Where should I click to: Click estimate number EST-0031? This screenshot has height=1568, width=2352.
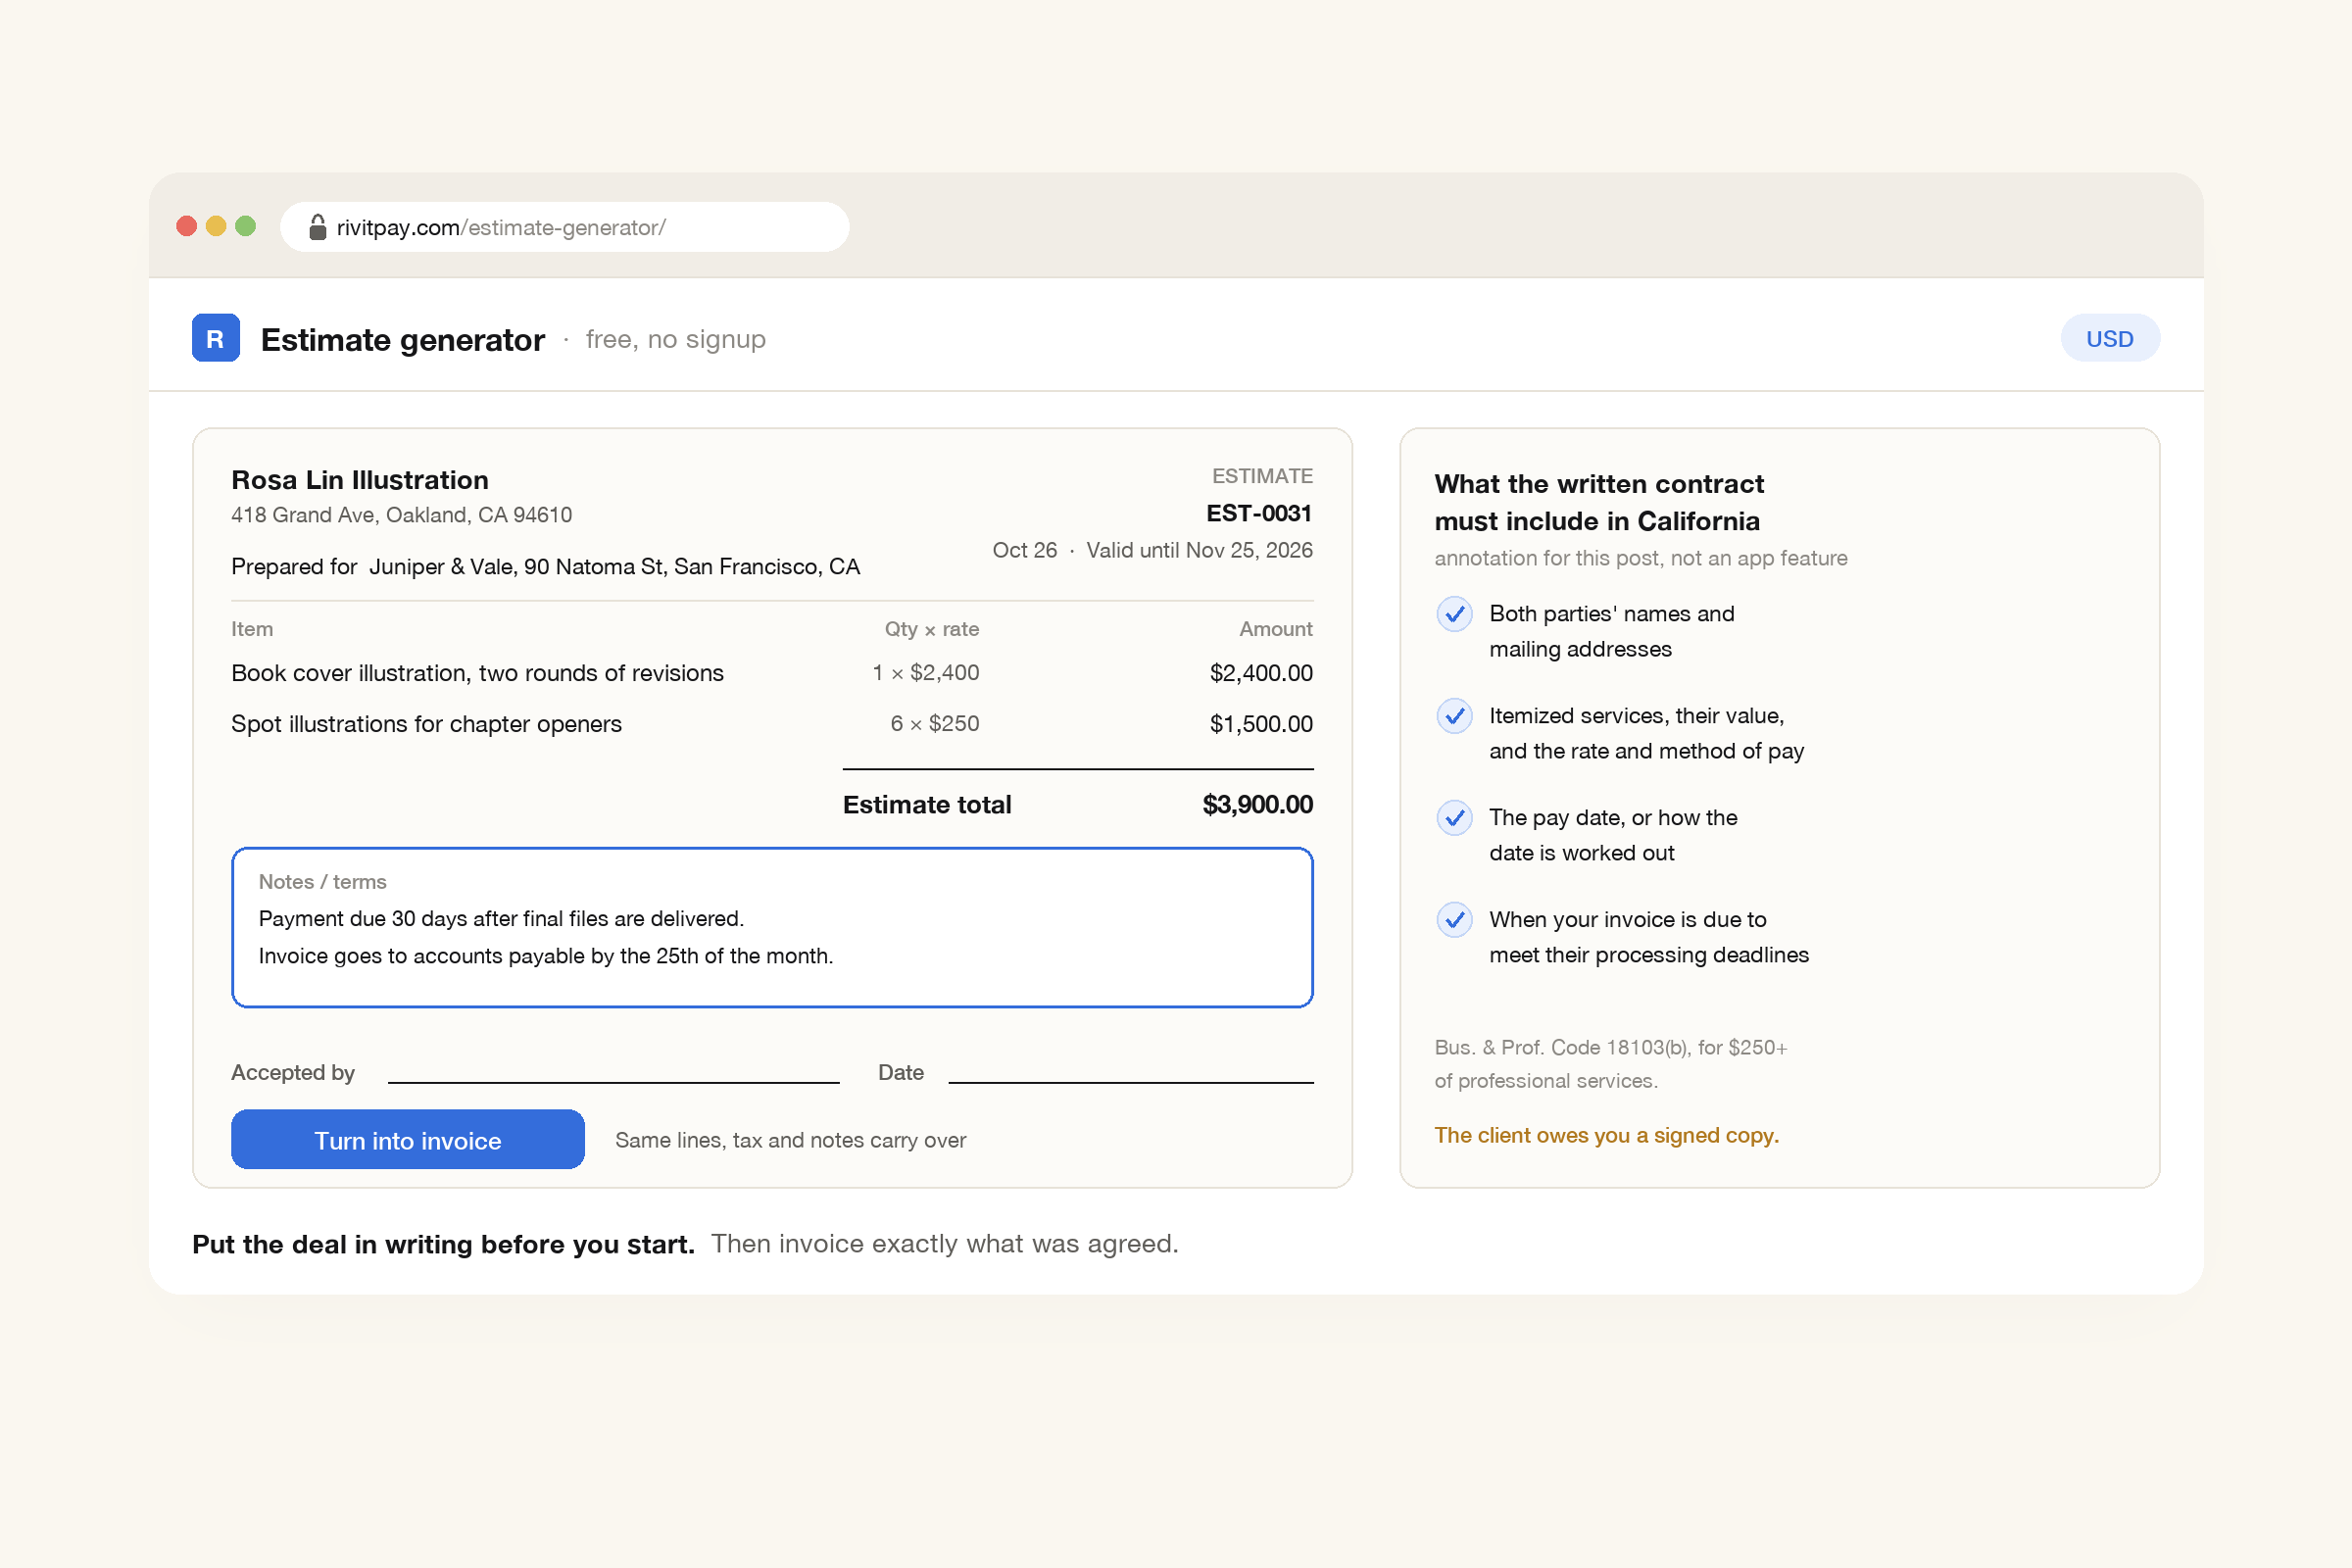point(1259,513)
